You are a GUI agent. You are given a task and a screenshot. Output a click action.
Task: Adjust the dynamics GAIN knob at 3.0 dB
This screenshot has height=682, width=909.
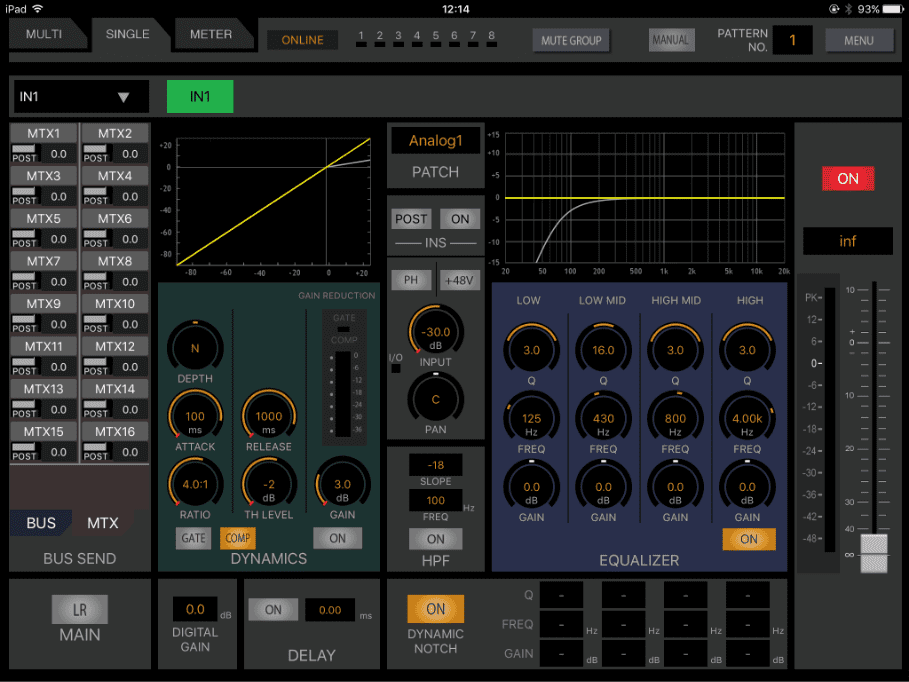[x=342, y=484]
